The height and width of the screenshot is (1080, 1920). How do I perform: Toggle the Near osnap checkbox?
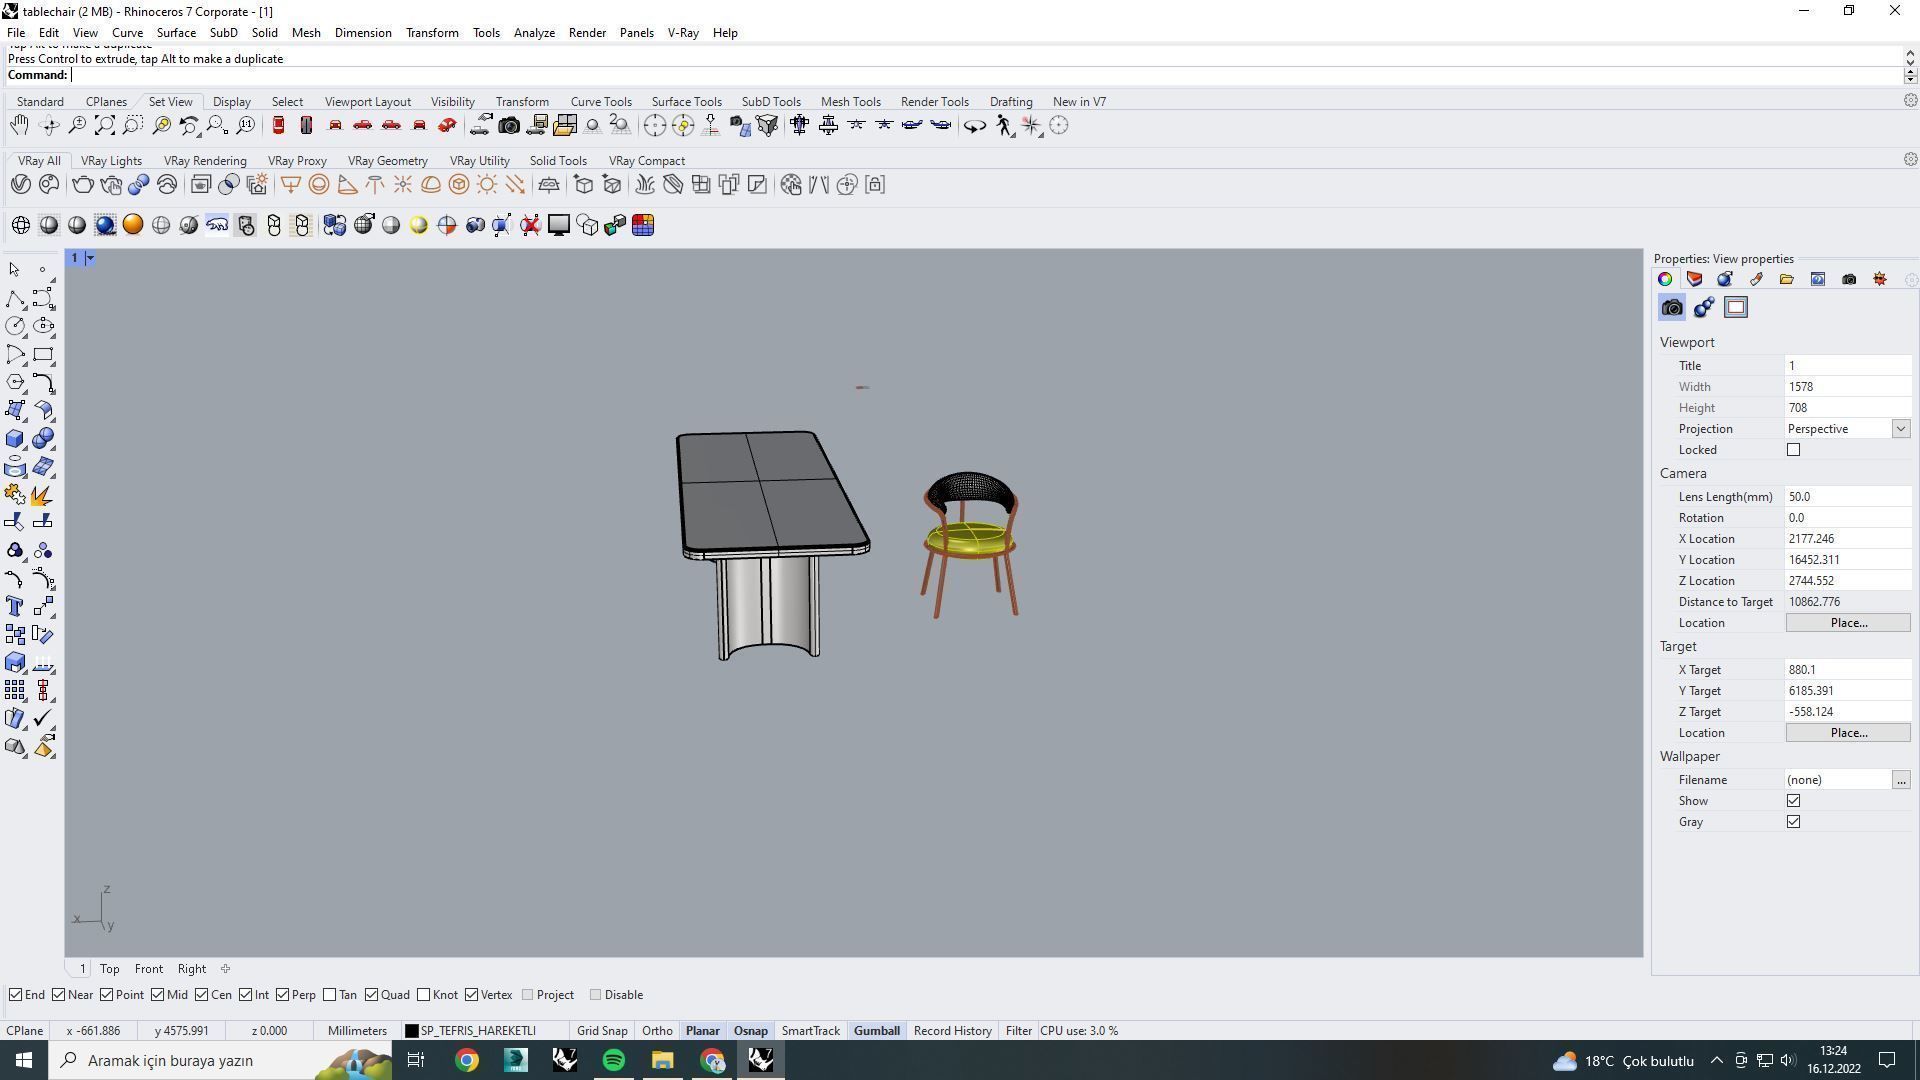(59, 995)
